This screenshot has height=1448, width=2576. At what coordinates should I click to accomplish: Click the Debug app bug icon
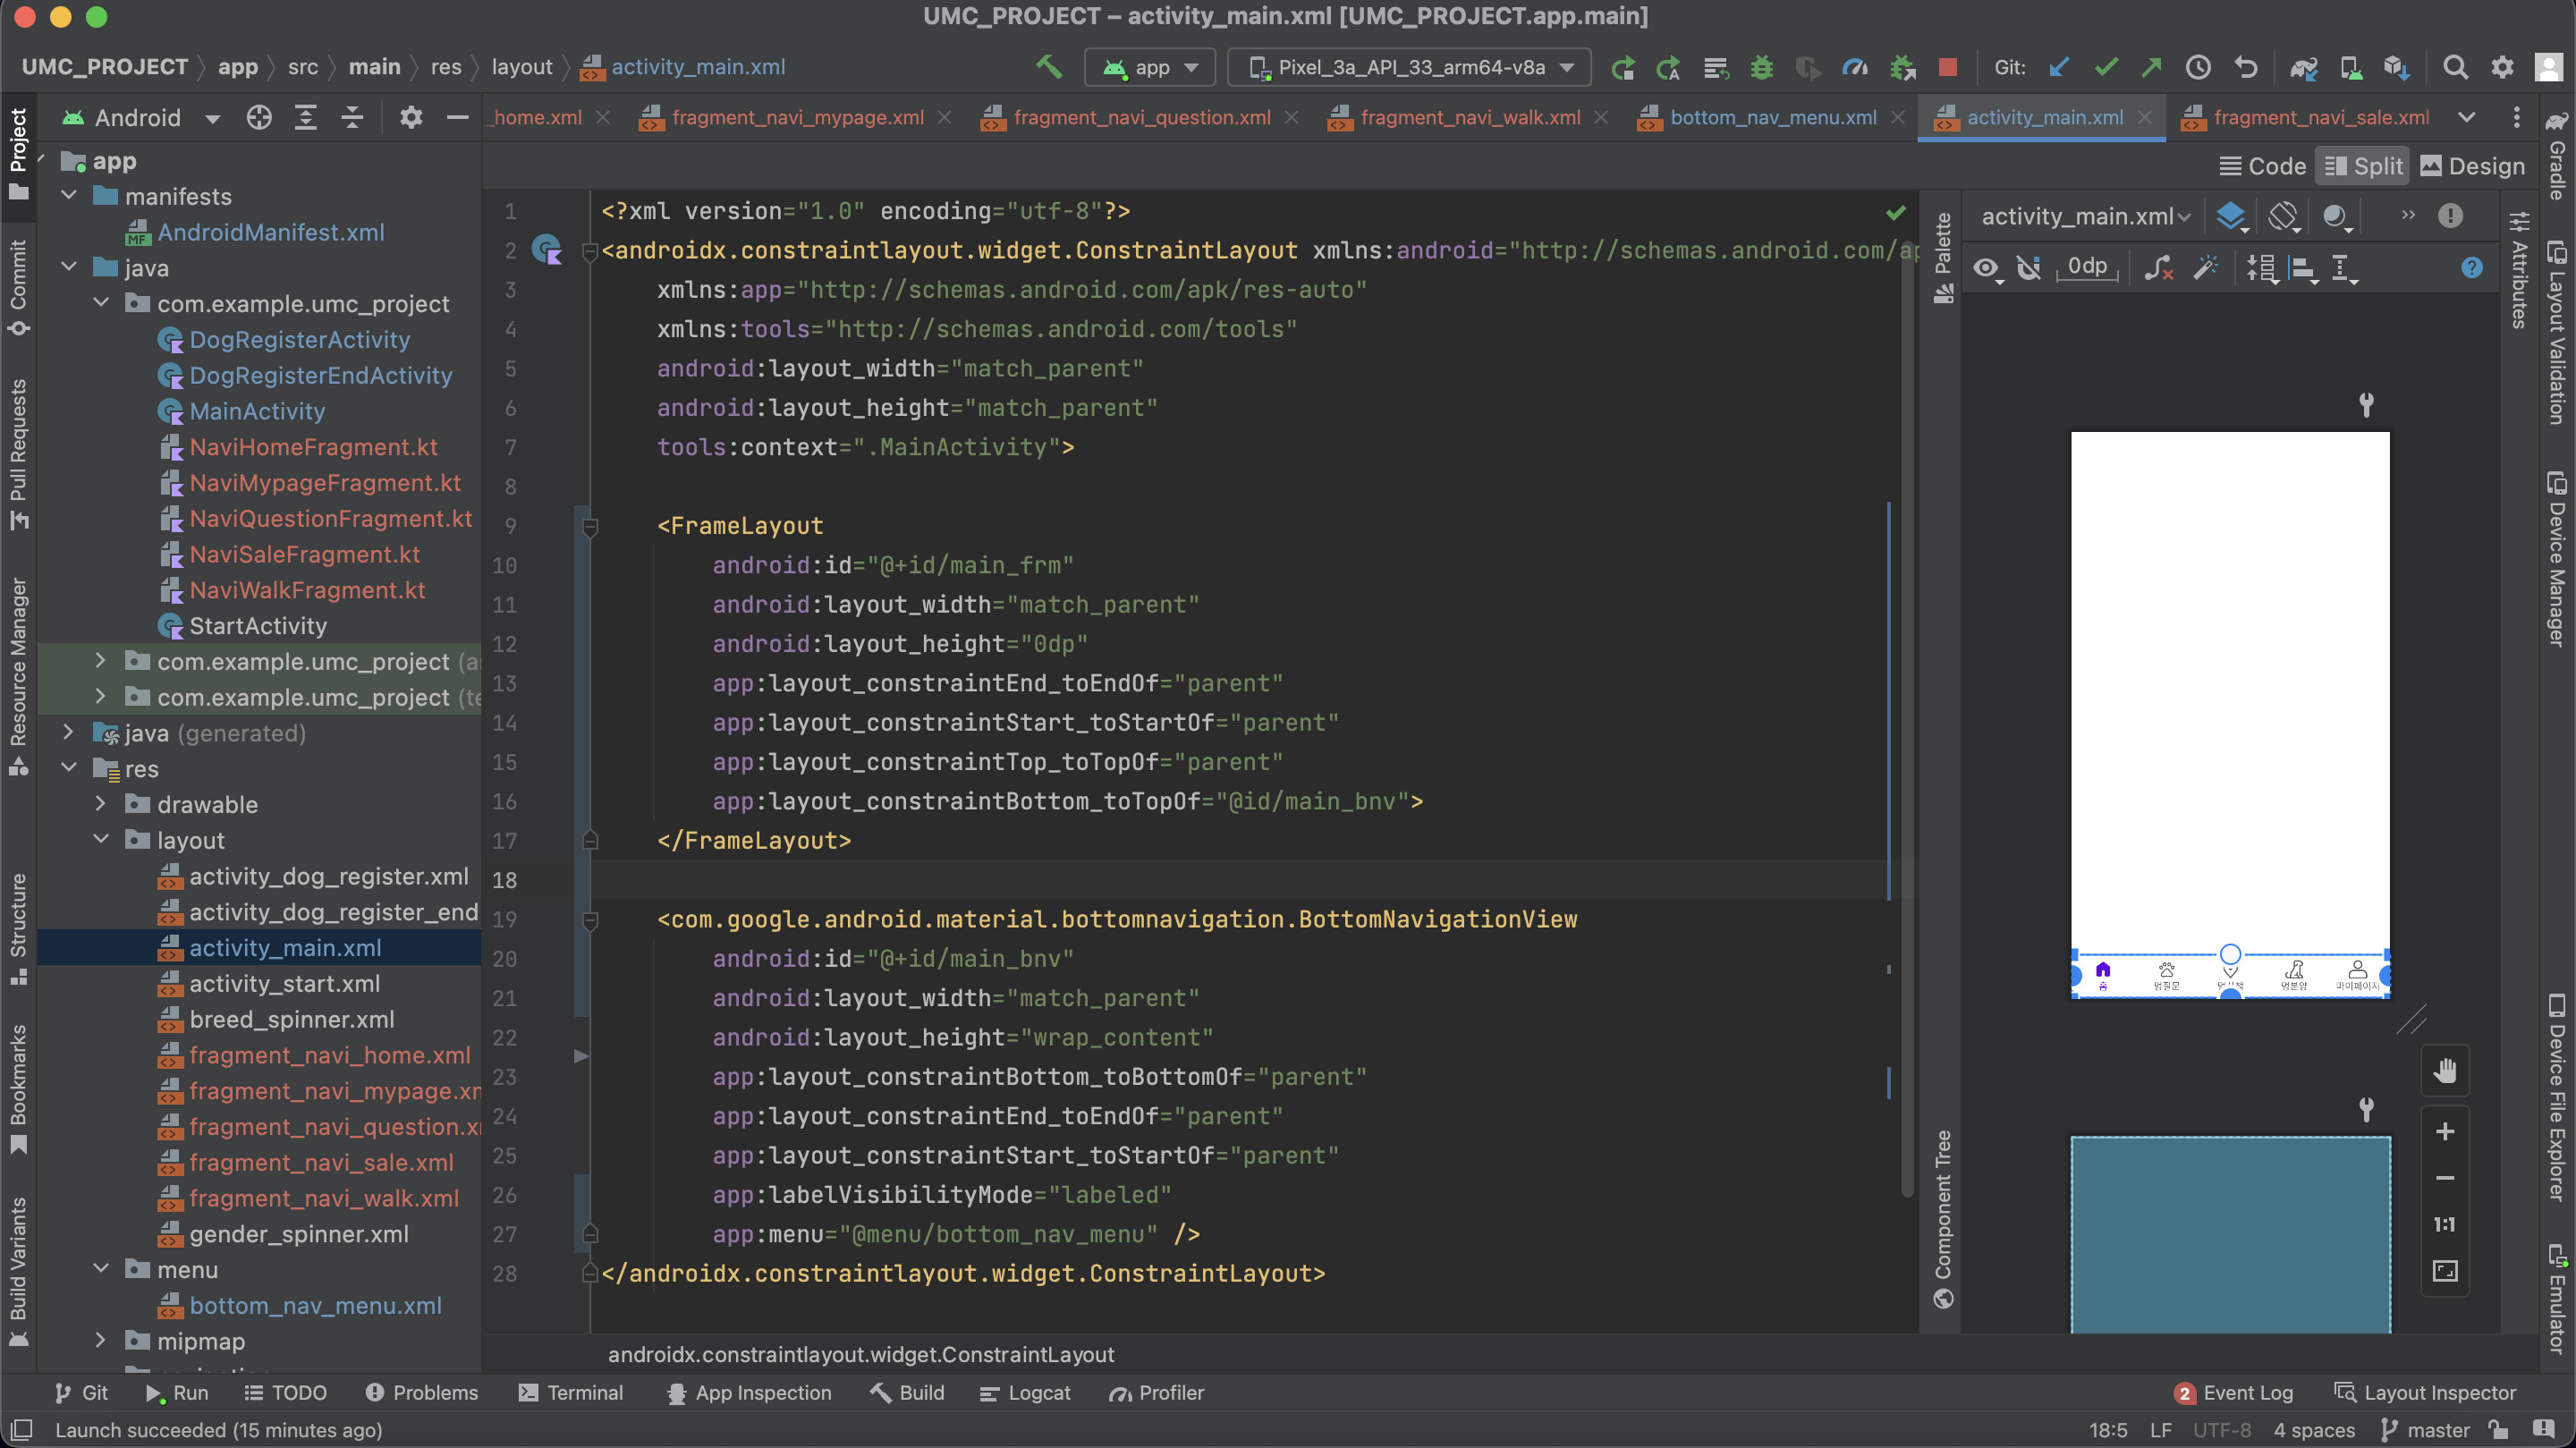point(1761,67)
